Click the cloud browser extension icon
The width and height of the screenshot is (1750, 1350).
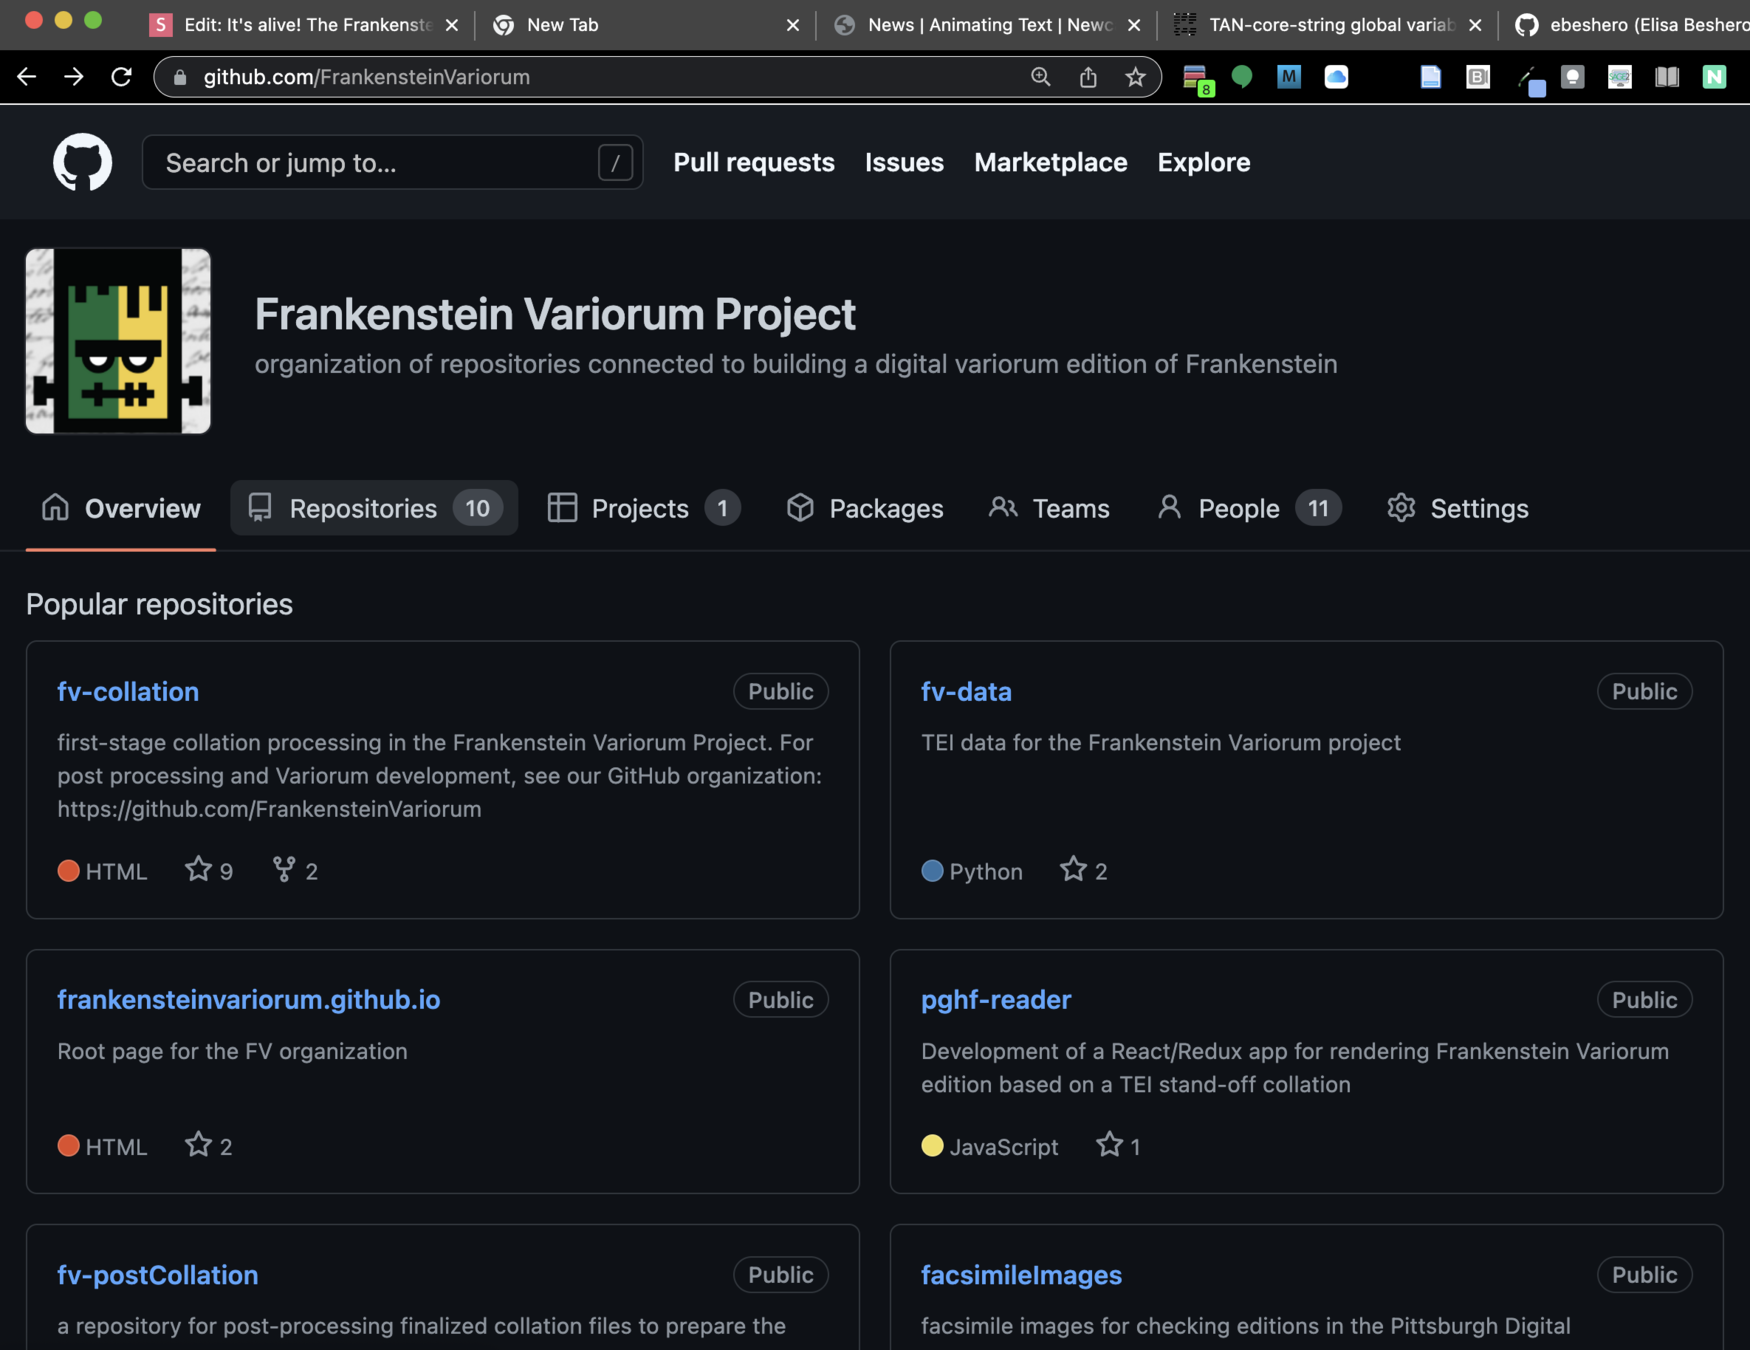tap(1336, 77)
